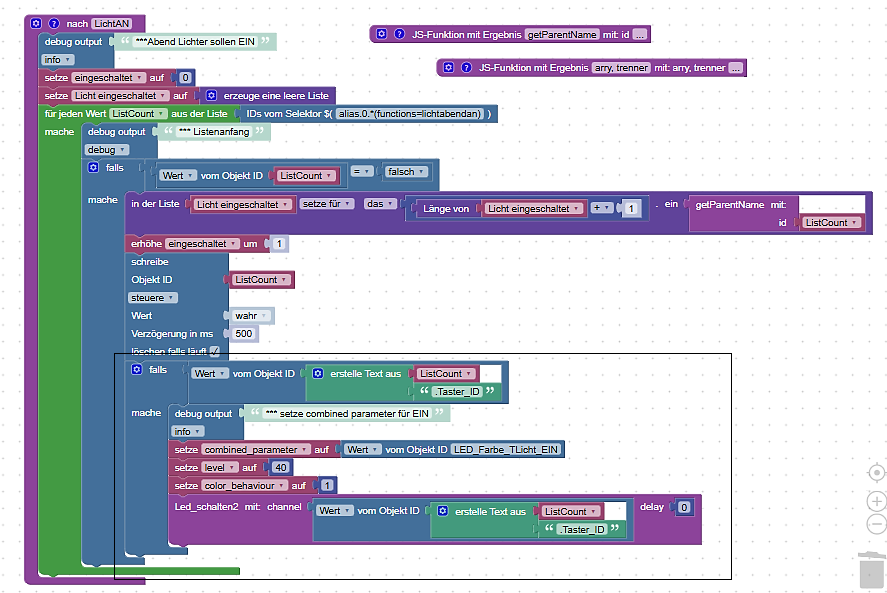Select the 'Led_schalten2 mit: channel' label
This screenshot has height=593, width=887.
[238, 507]
